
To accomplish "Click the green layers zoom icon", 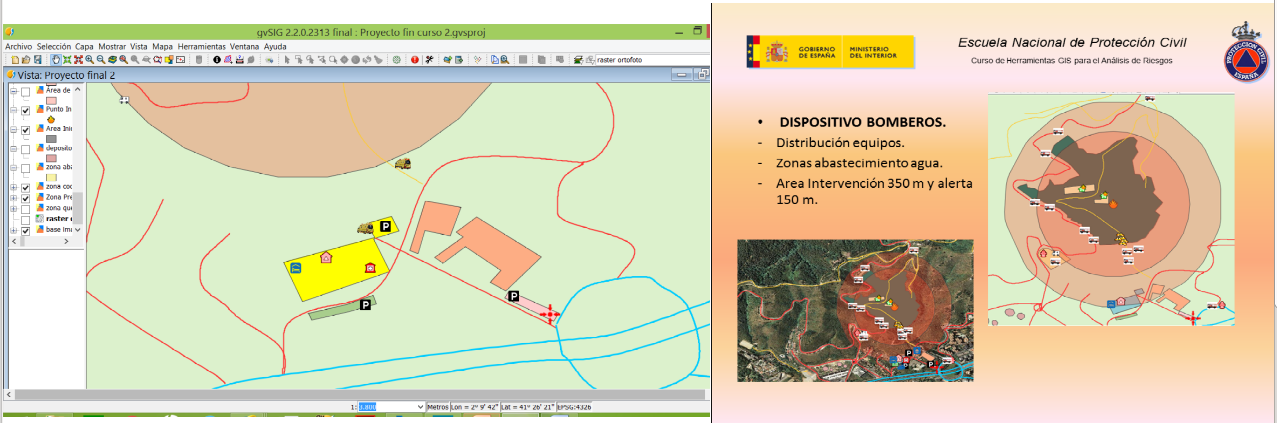I will [112, 60].
